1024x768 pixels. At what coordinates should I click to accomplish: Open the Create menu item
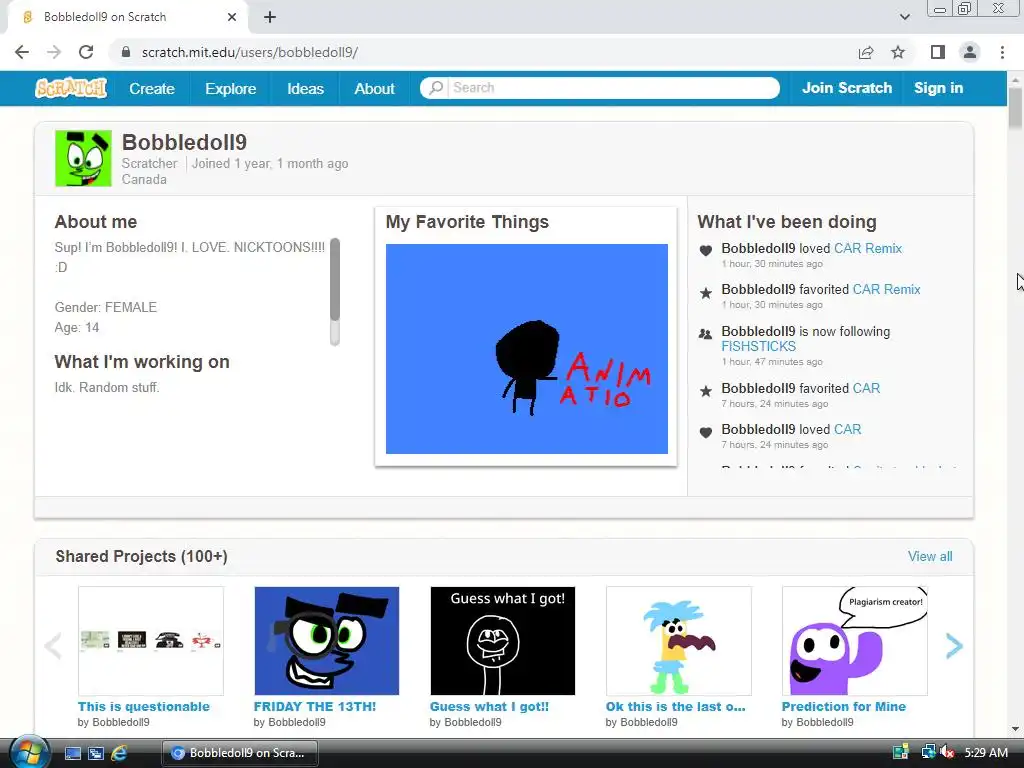tap(152, 88)
